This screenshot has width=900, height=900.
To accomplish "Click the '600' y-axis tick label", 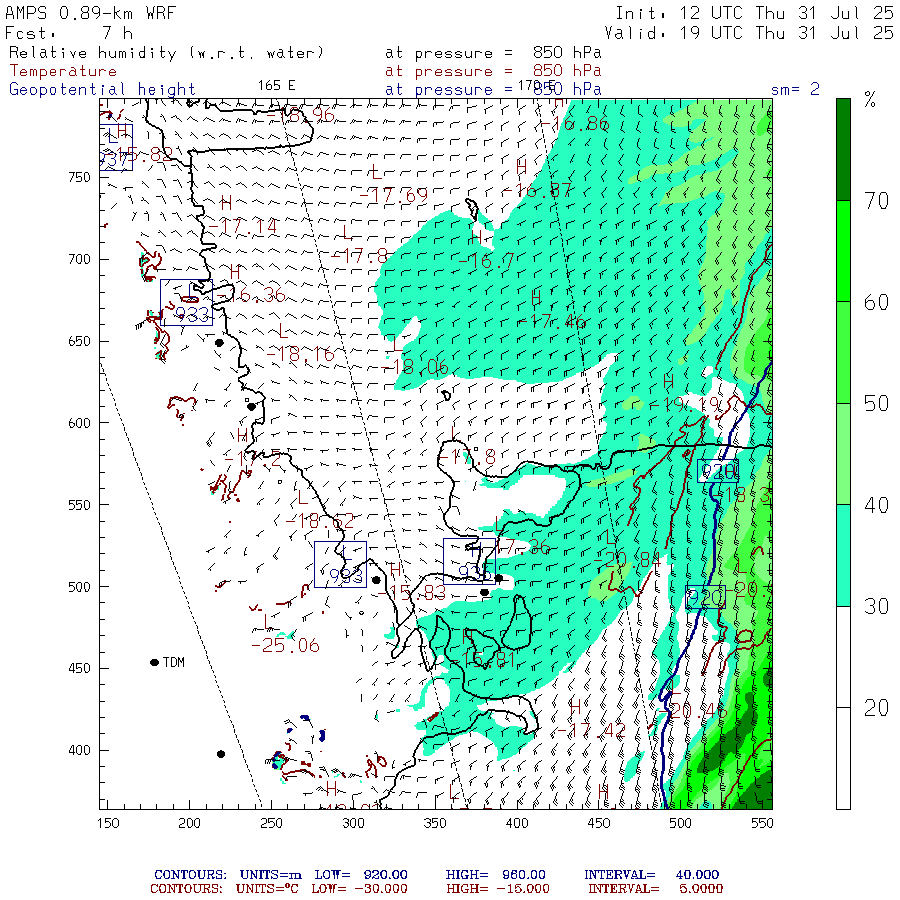I will [x=79, y=423].
